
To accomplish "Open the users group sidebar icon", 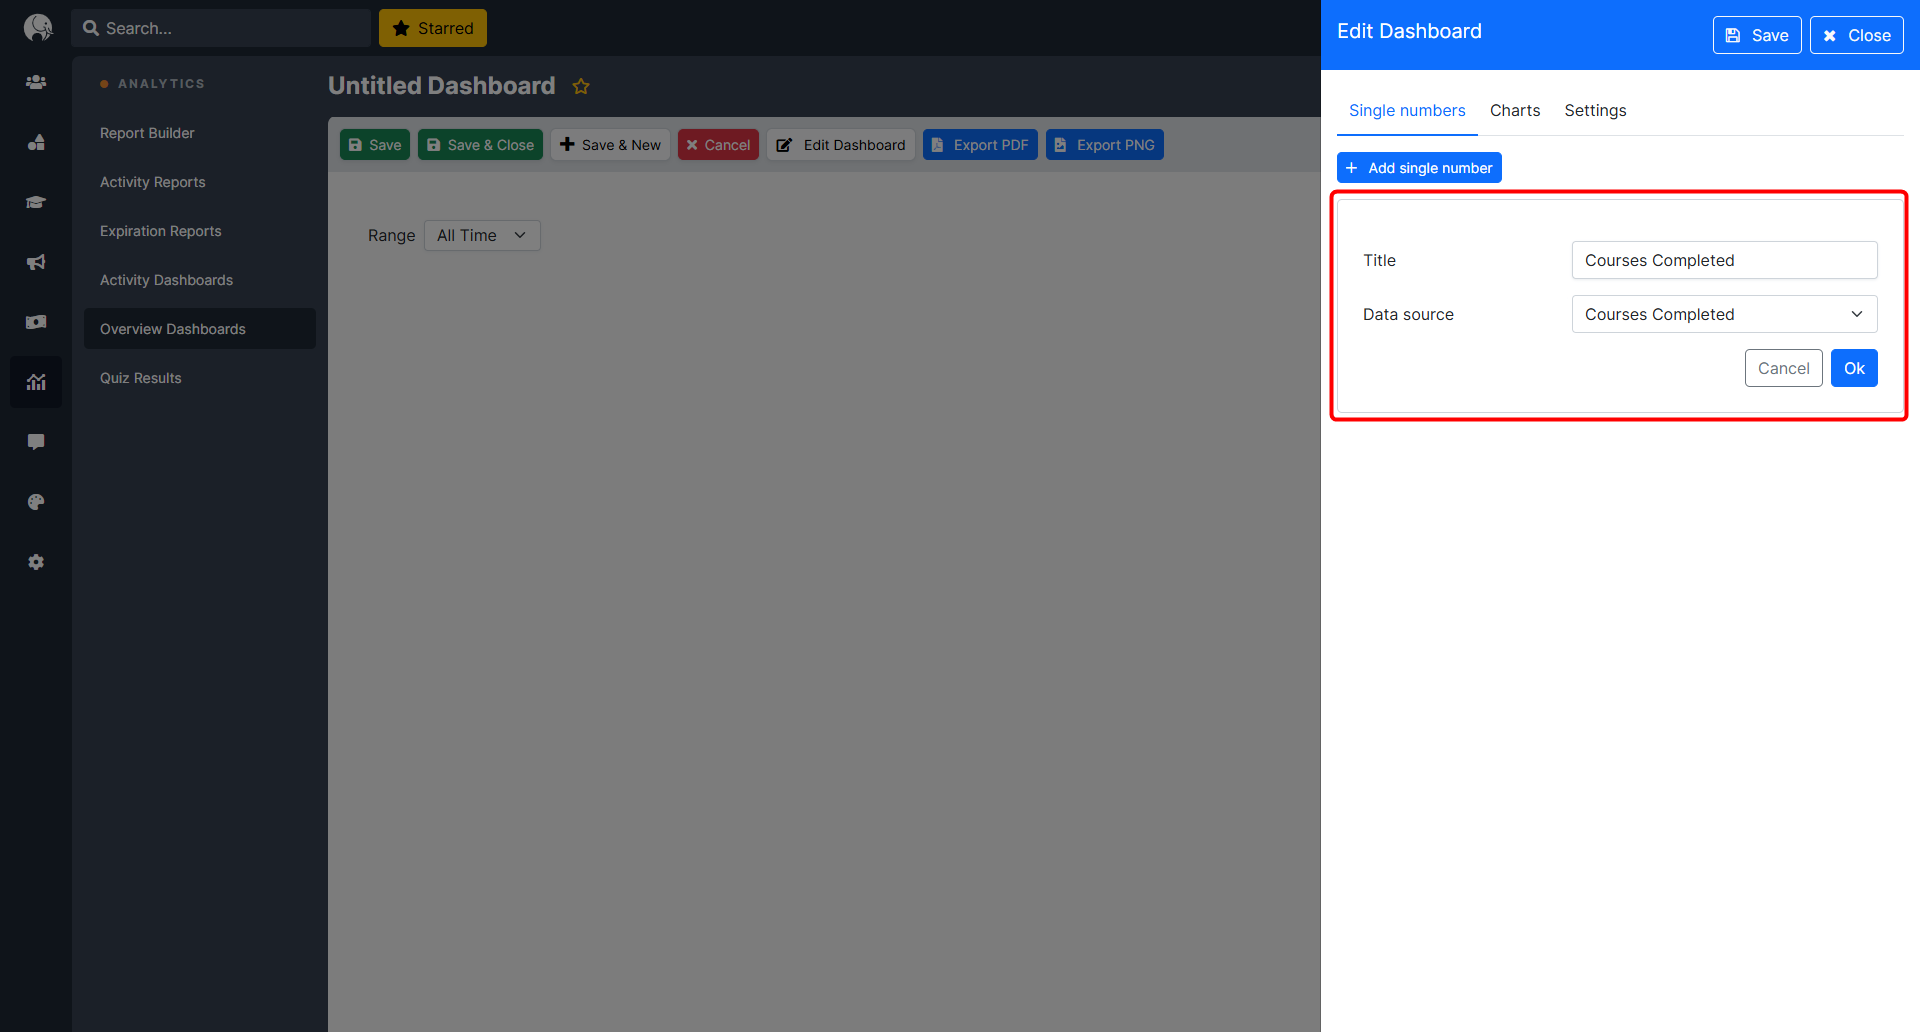I will 36,82.
